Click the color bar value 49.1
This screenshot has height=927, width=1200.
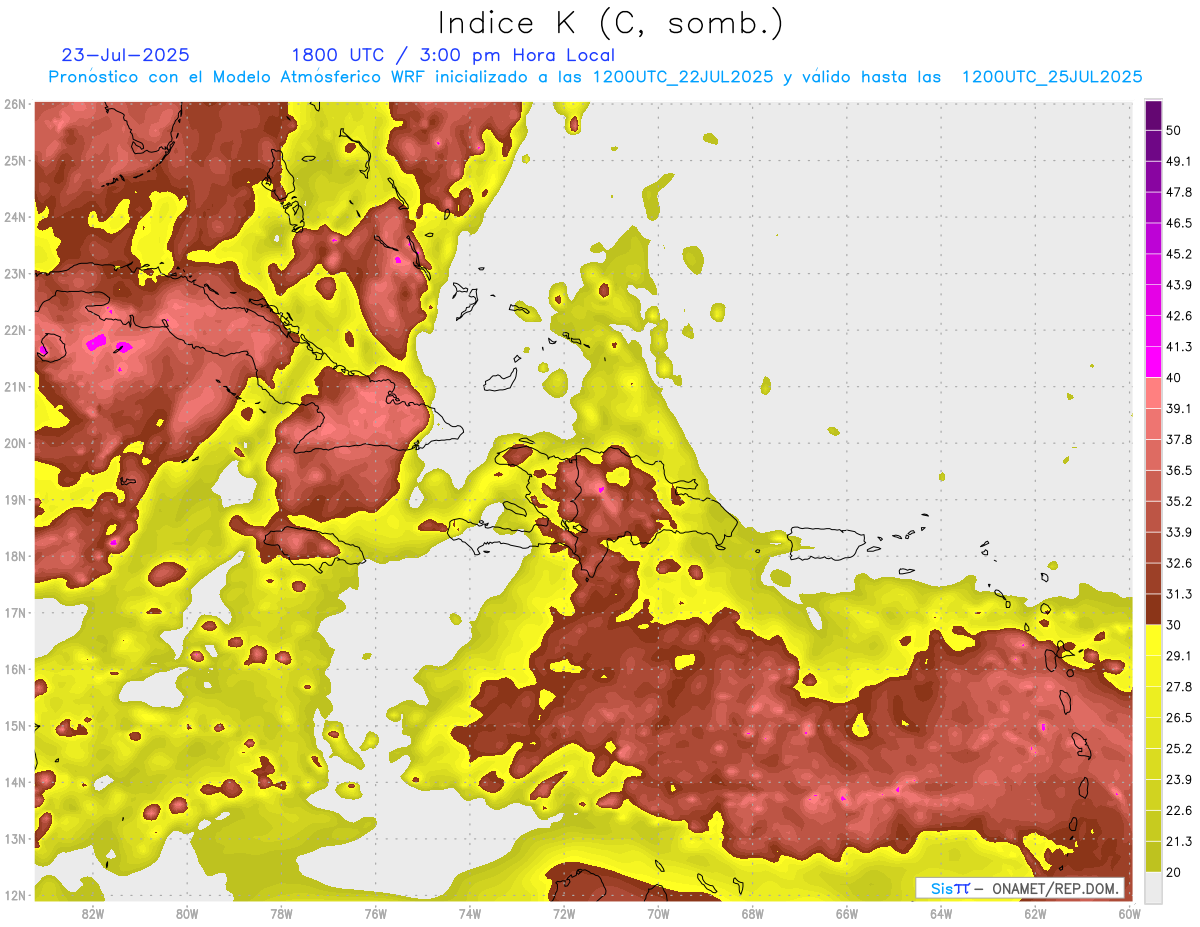1180,161
